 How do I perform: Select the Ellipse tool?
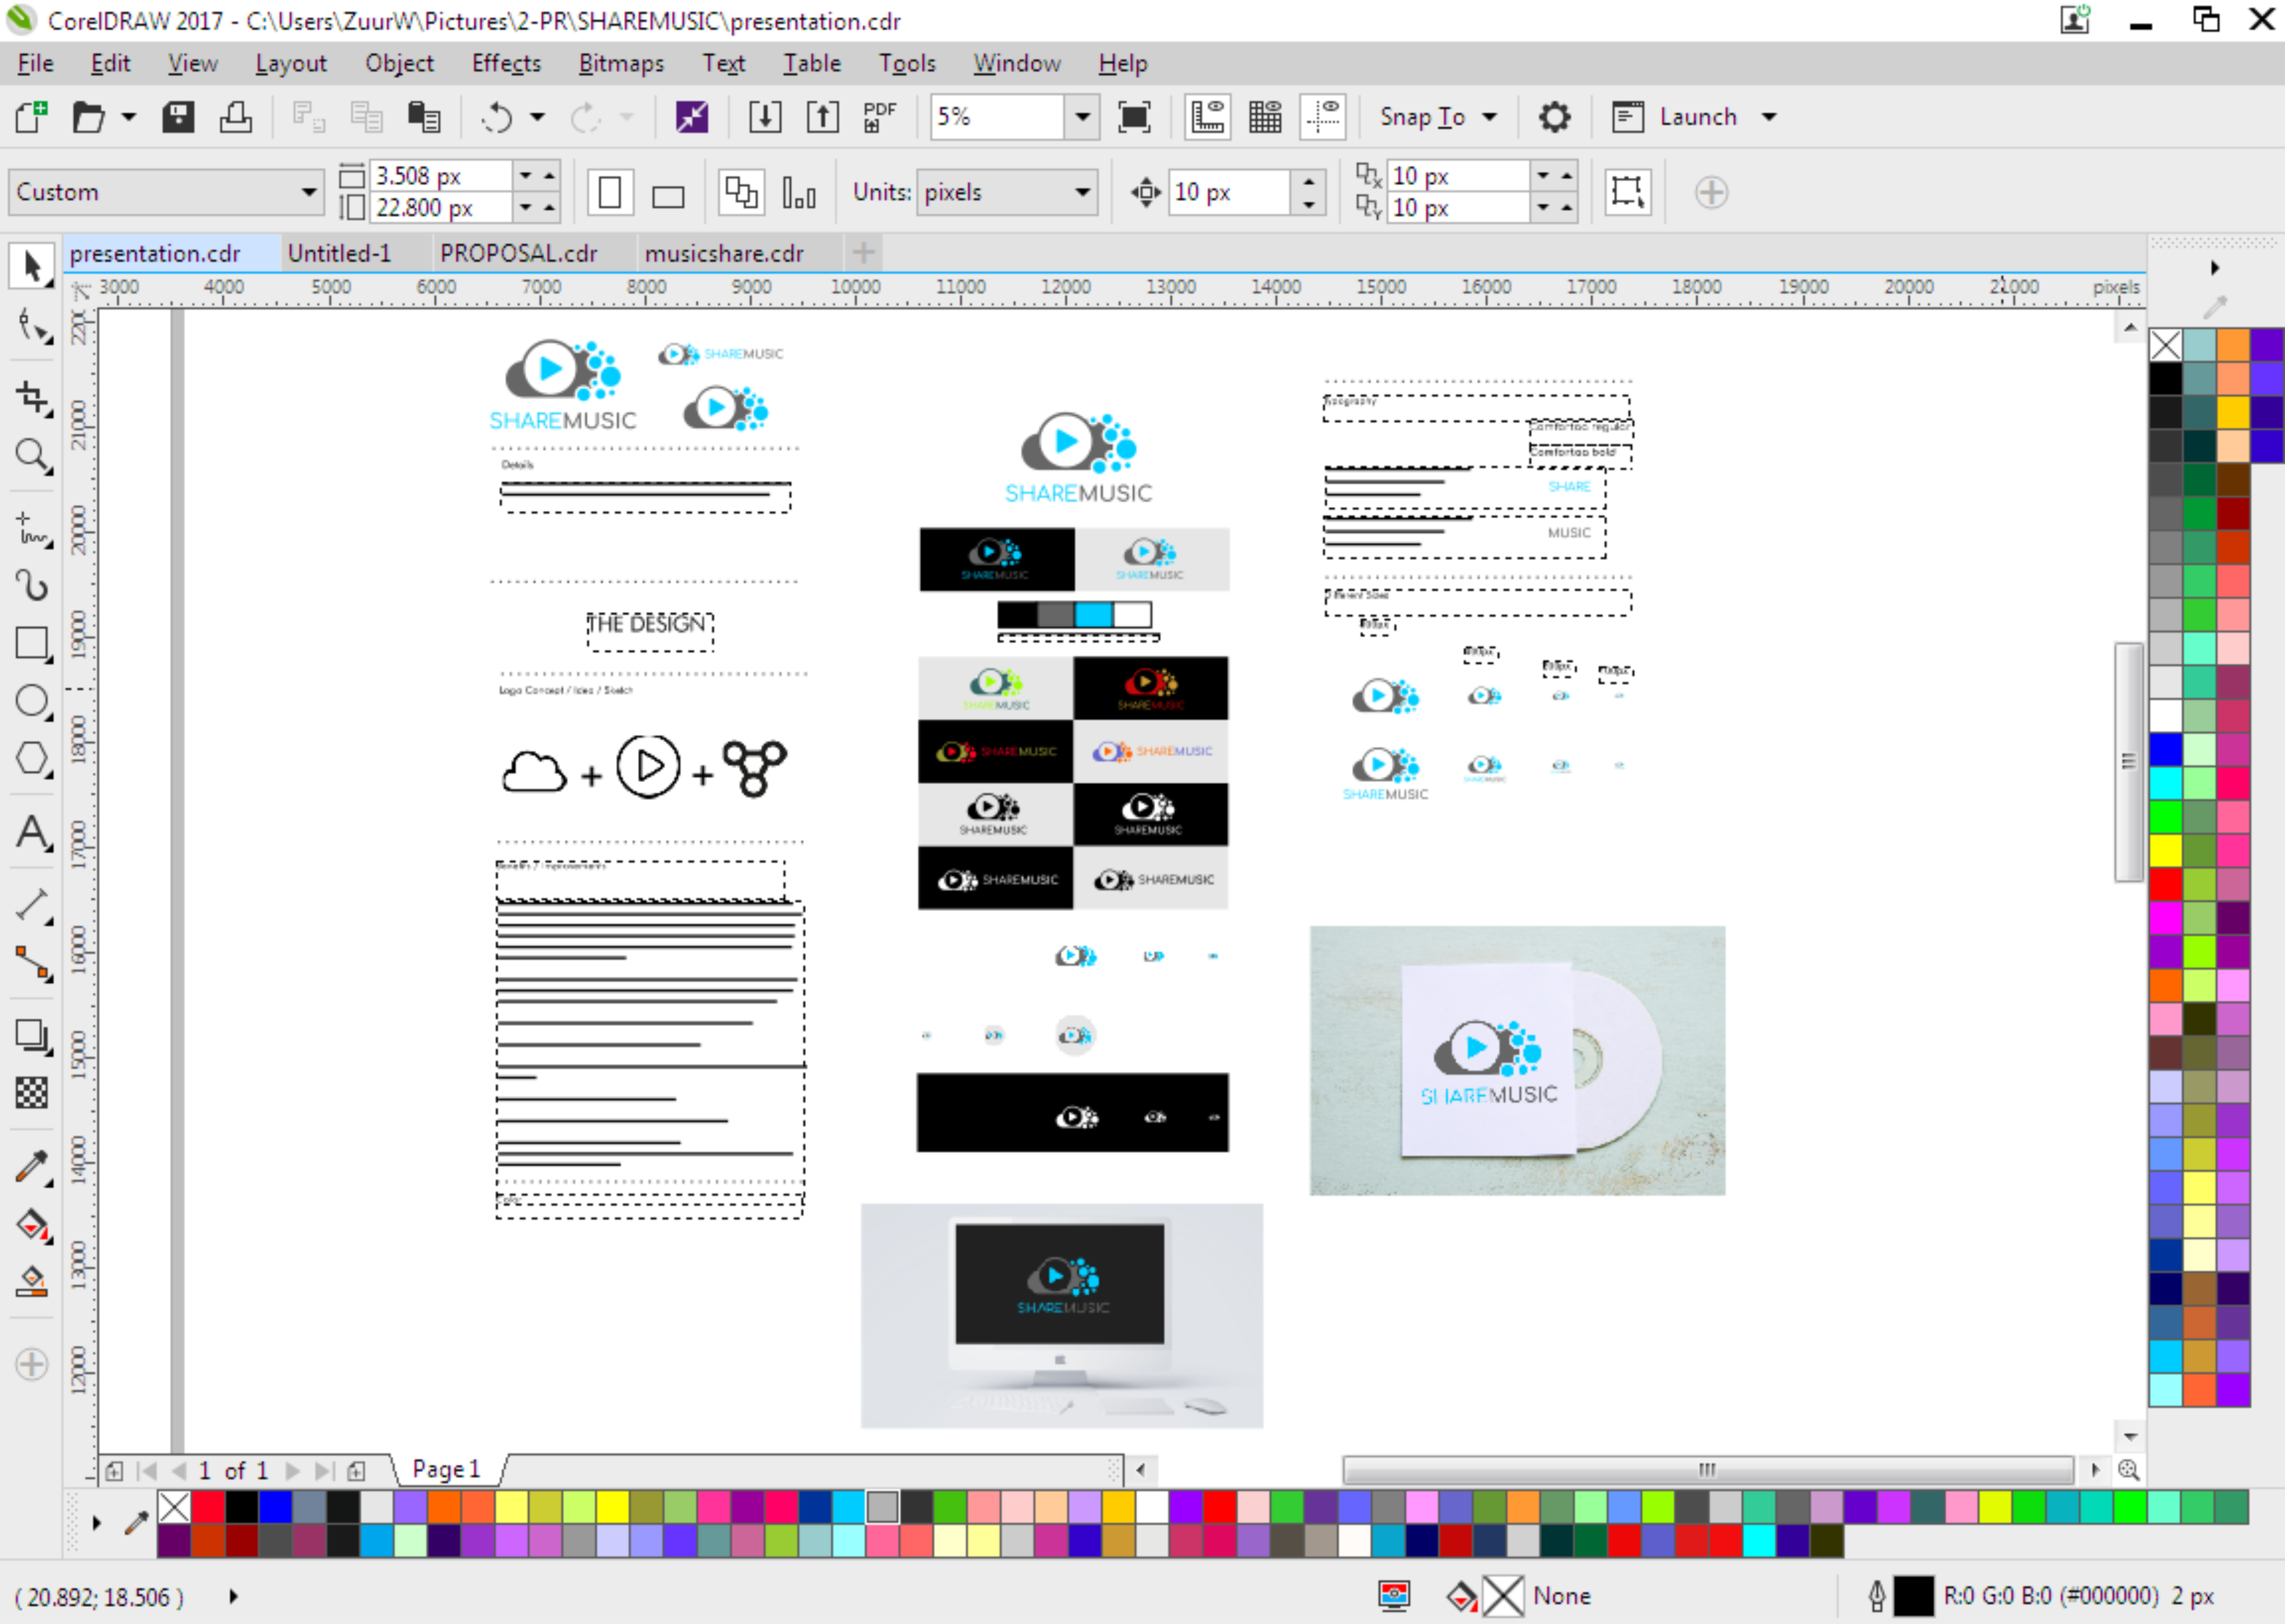pos(31,701)
